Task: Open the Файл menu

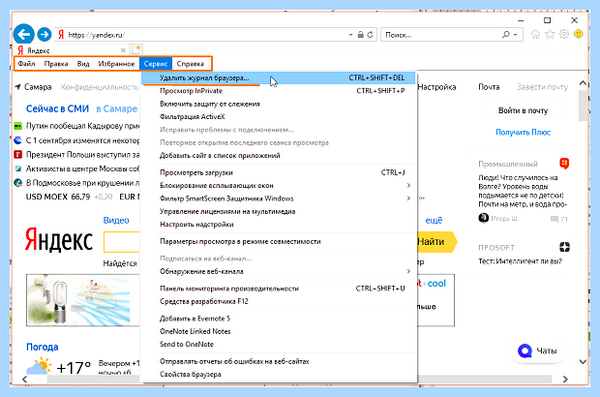Action: [x=26, y=64]
